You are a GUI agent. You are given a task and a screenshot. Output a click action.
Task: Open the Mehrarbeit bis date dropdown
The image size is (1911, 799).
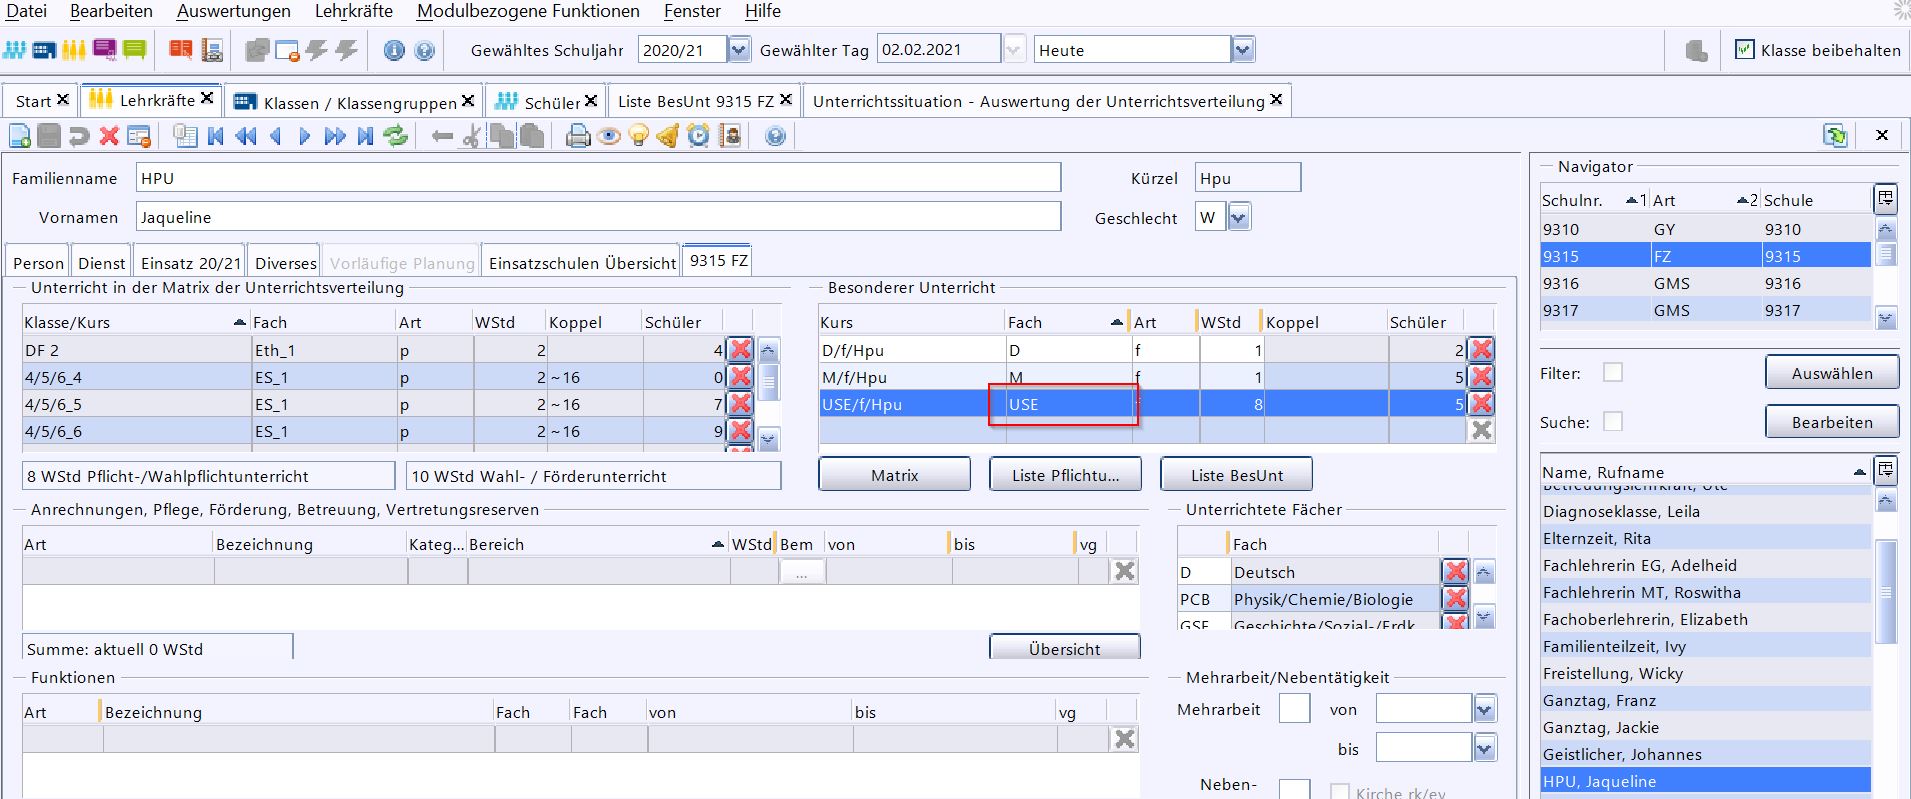[1485, 748]
